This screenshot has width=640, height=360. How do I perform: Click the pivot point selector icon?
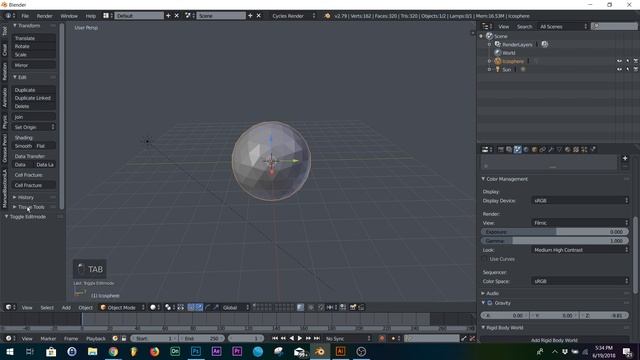(x=168, y=307)
